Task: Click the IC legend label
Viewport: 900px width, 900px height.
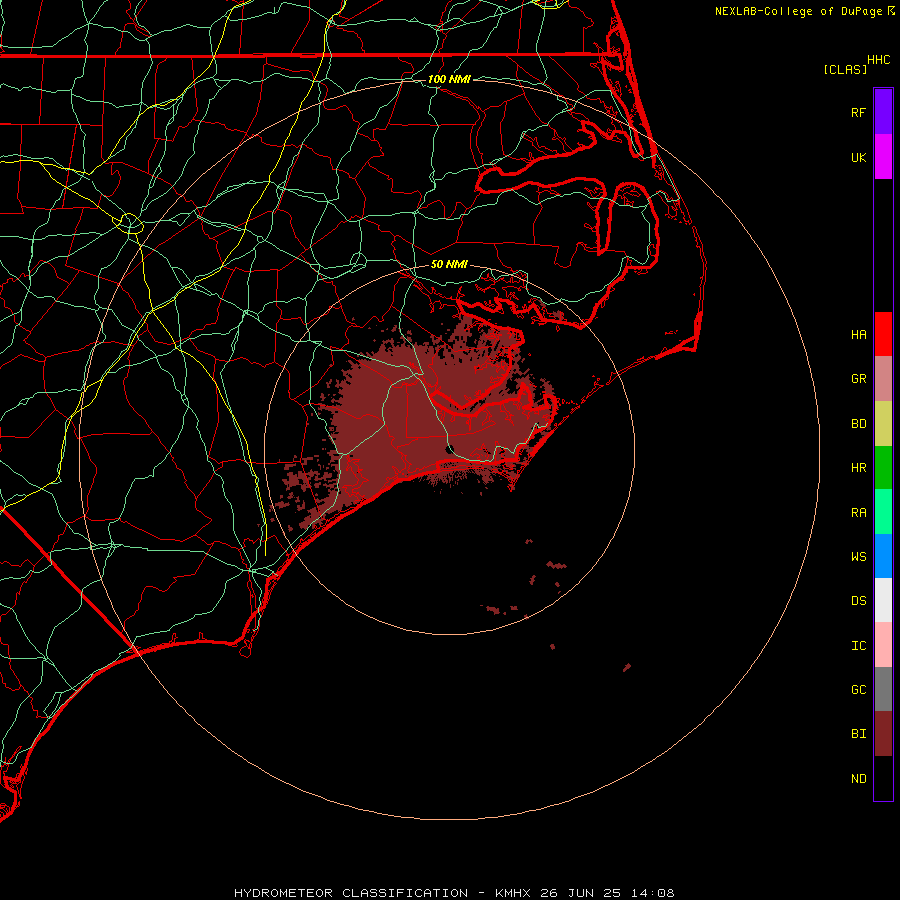Action: point(858,646)
